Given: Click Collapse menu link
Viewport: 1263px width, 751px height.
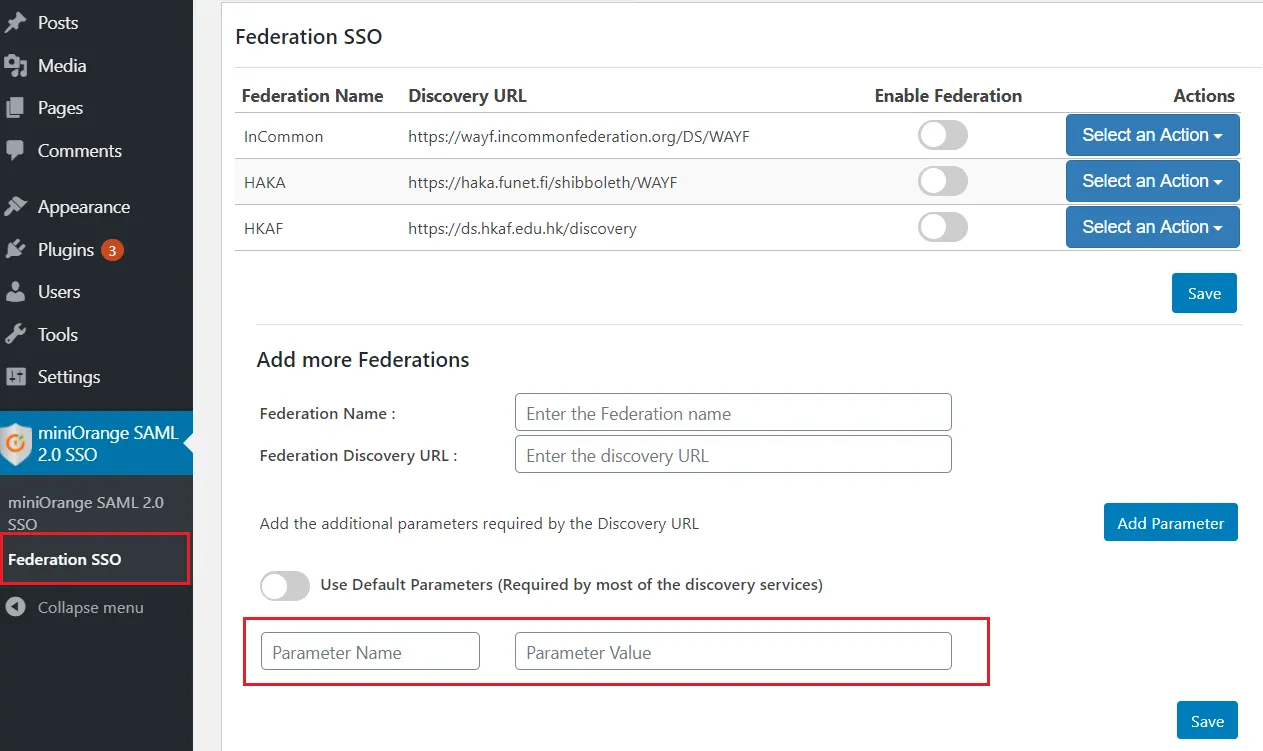Looking at the screenshot, I should (90, 607).
